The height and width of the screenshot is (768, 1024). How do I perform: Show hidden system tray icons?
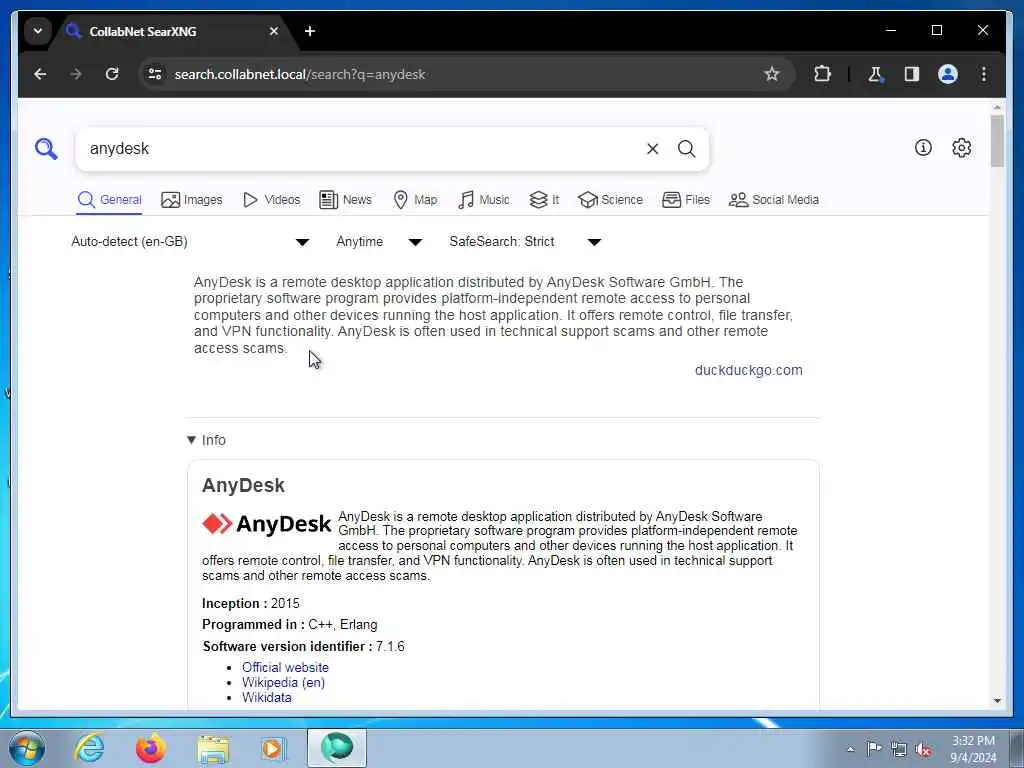pos(850,749)
